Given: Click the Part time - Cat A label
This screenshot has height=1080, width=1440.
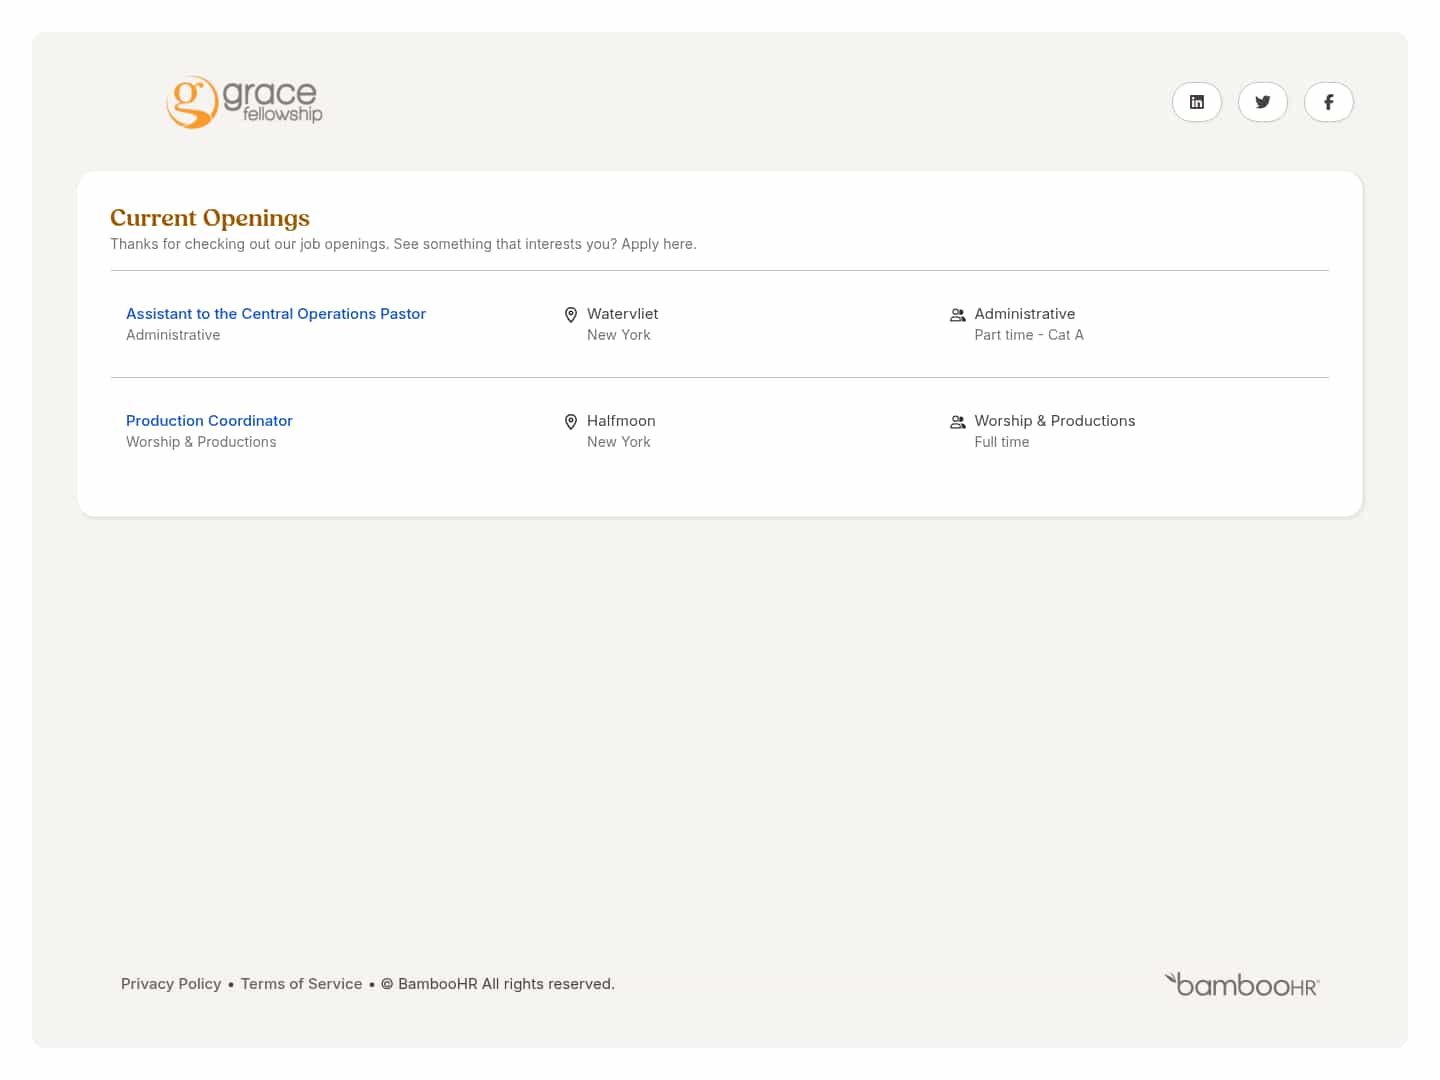Looking at the screenshot, I should coord(1028,335).
